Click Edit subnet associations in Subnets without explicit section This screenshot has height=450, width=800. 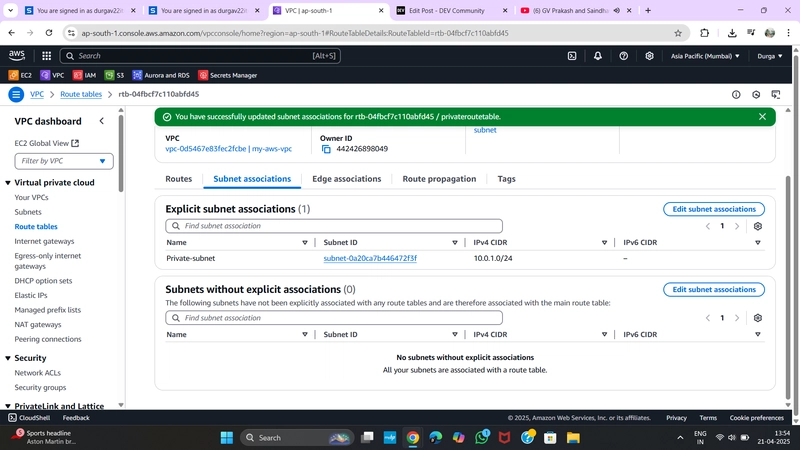[x=714, y=289]
